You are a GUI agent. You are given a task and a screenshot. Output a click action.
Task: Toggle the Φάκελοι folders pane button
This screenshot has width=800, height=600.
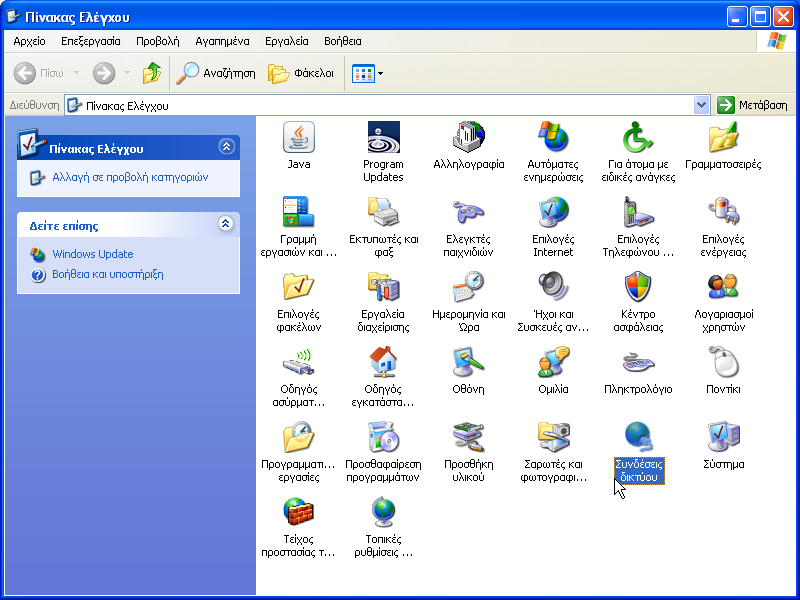(301, 73)
